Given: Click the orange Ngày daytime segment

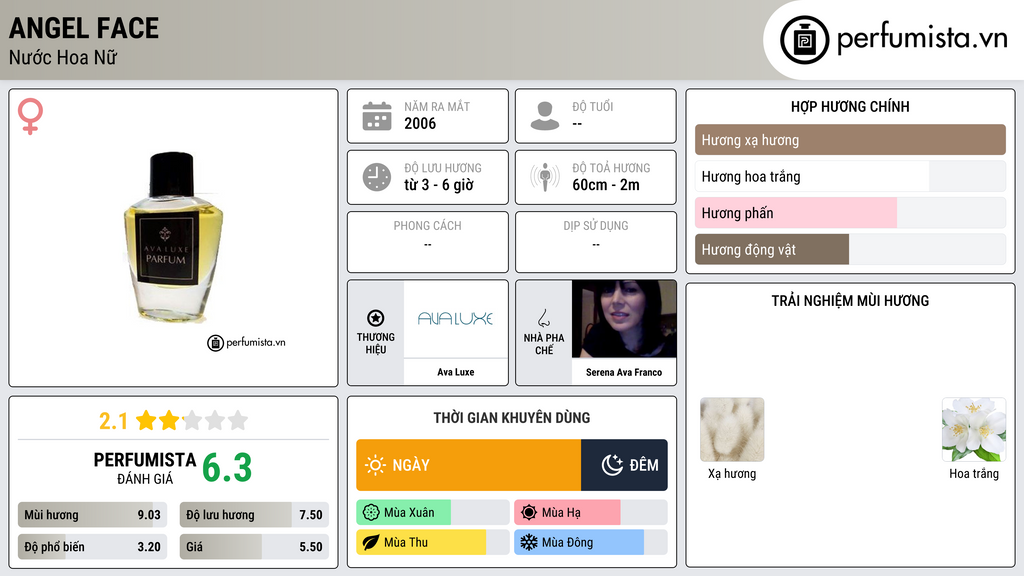Looking at the screenshot, I should tap(468, 465).
